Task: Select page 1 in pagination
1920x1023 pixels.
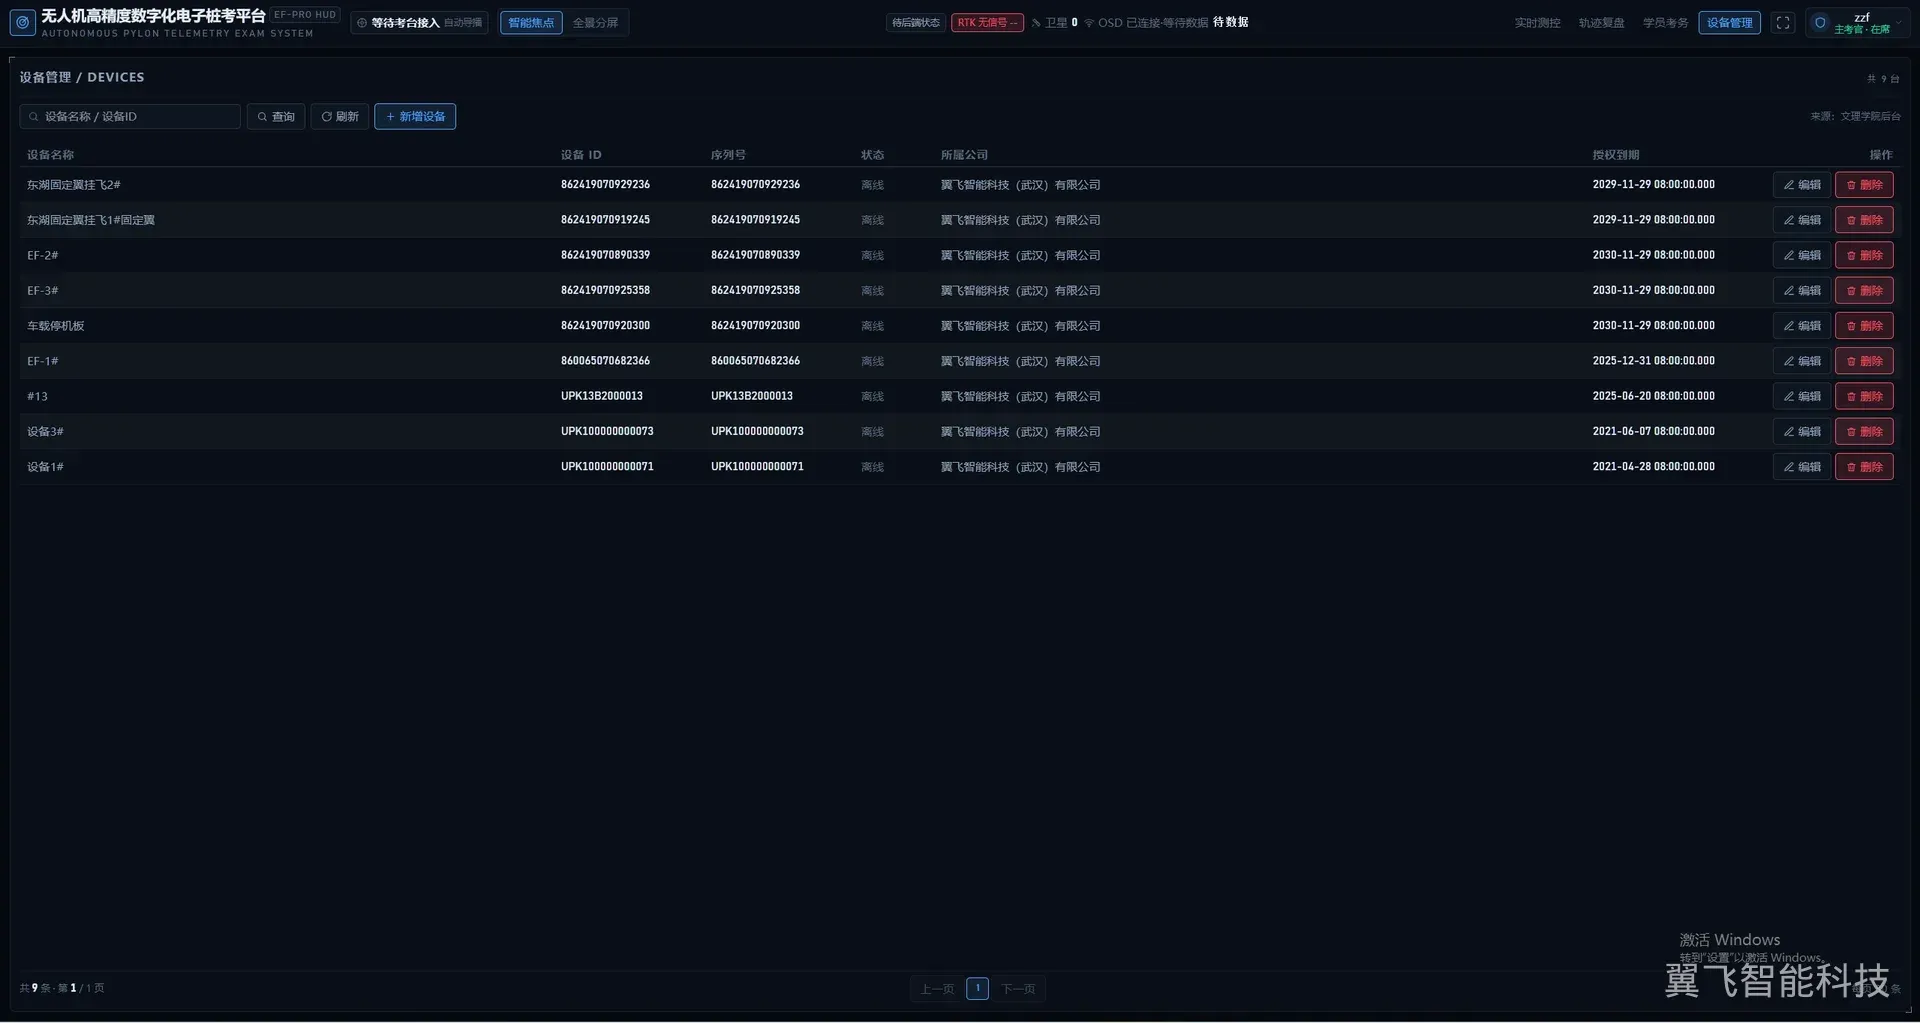Action: point(978,988)
